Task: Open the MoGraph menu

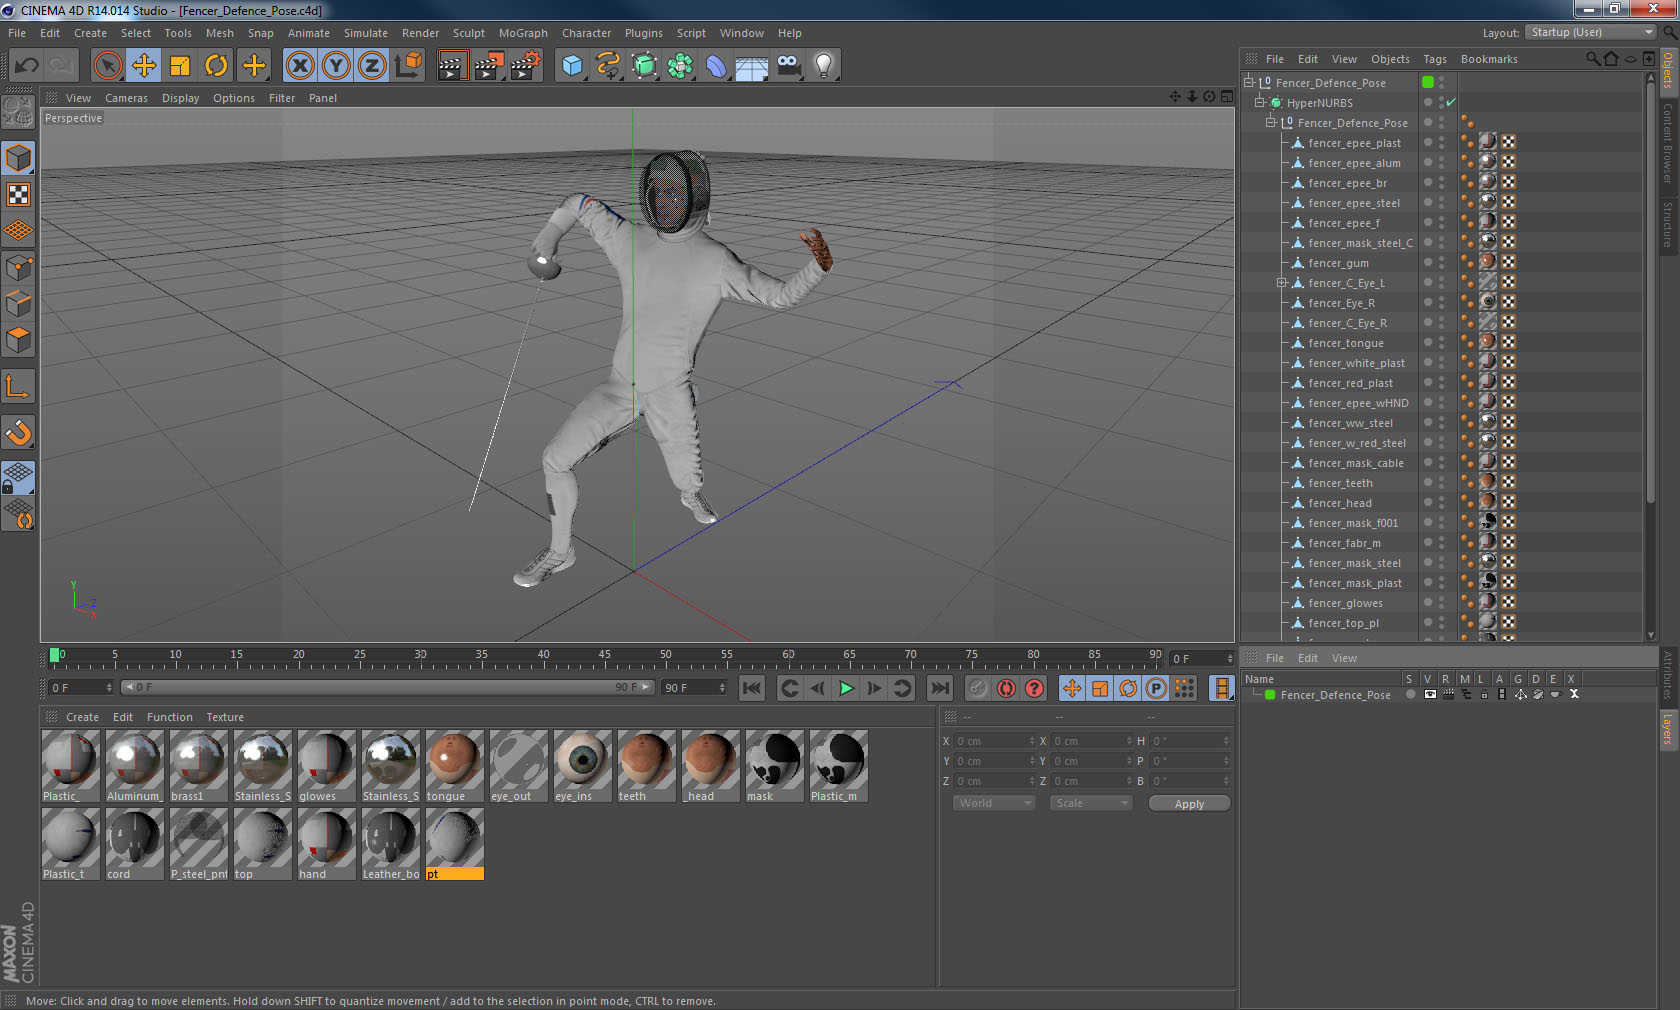Action: point(523,33)
